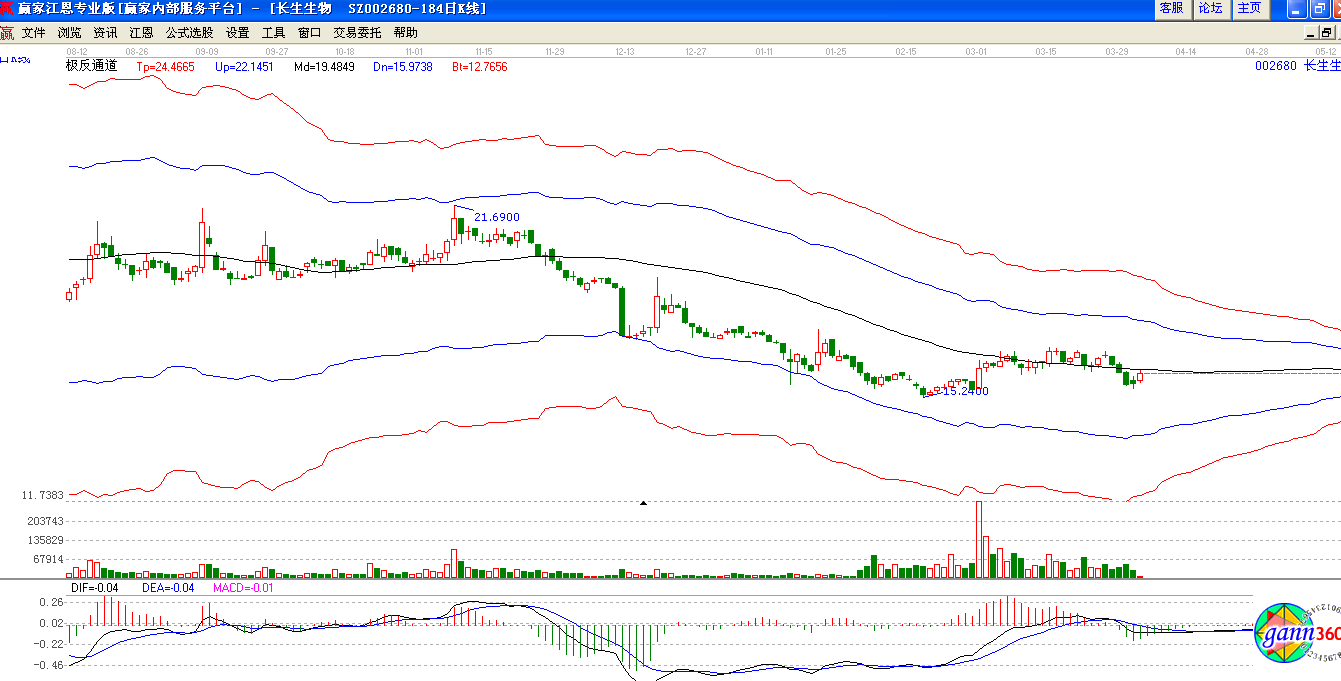Click the 203743 volume axis label
Image resolution: width=1341 pixels, height=681 pixels.
point(46,521)
